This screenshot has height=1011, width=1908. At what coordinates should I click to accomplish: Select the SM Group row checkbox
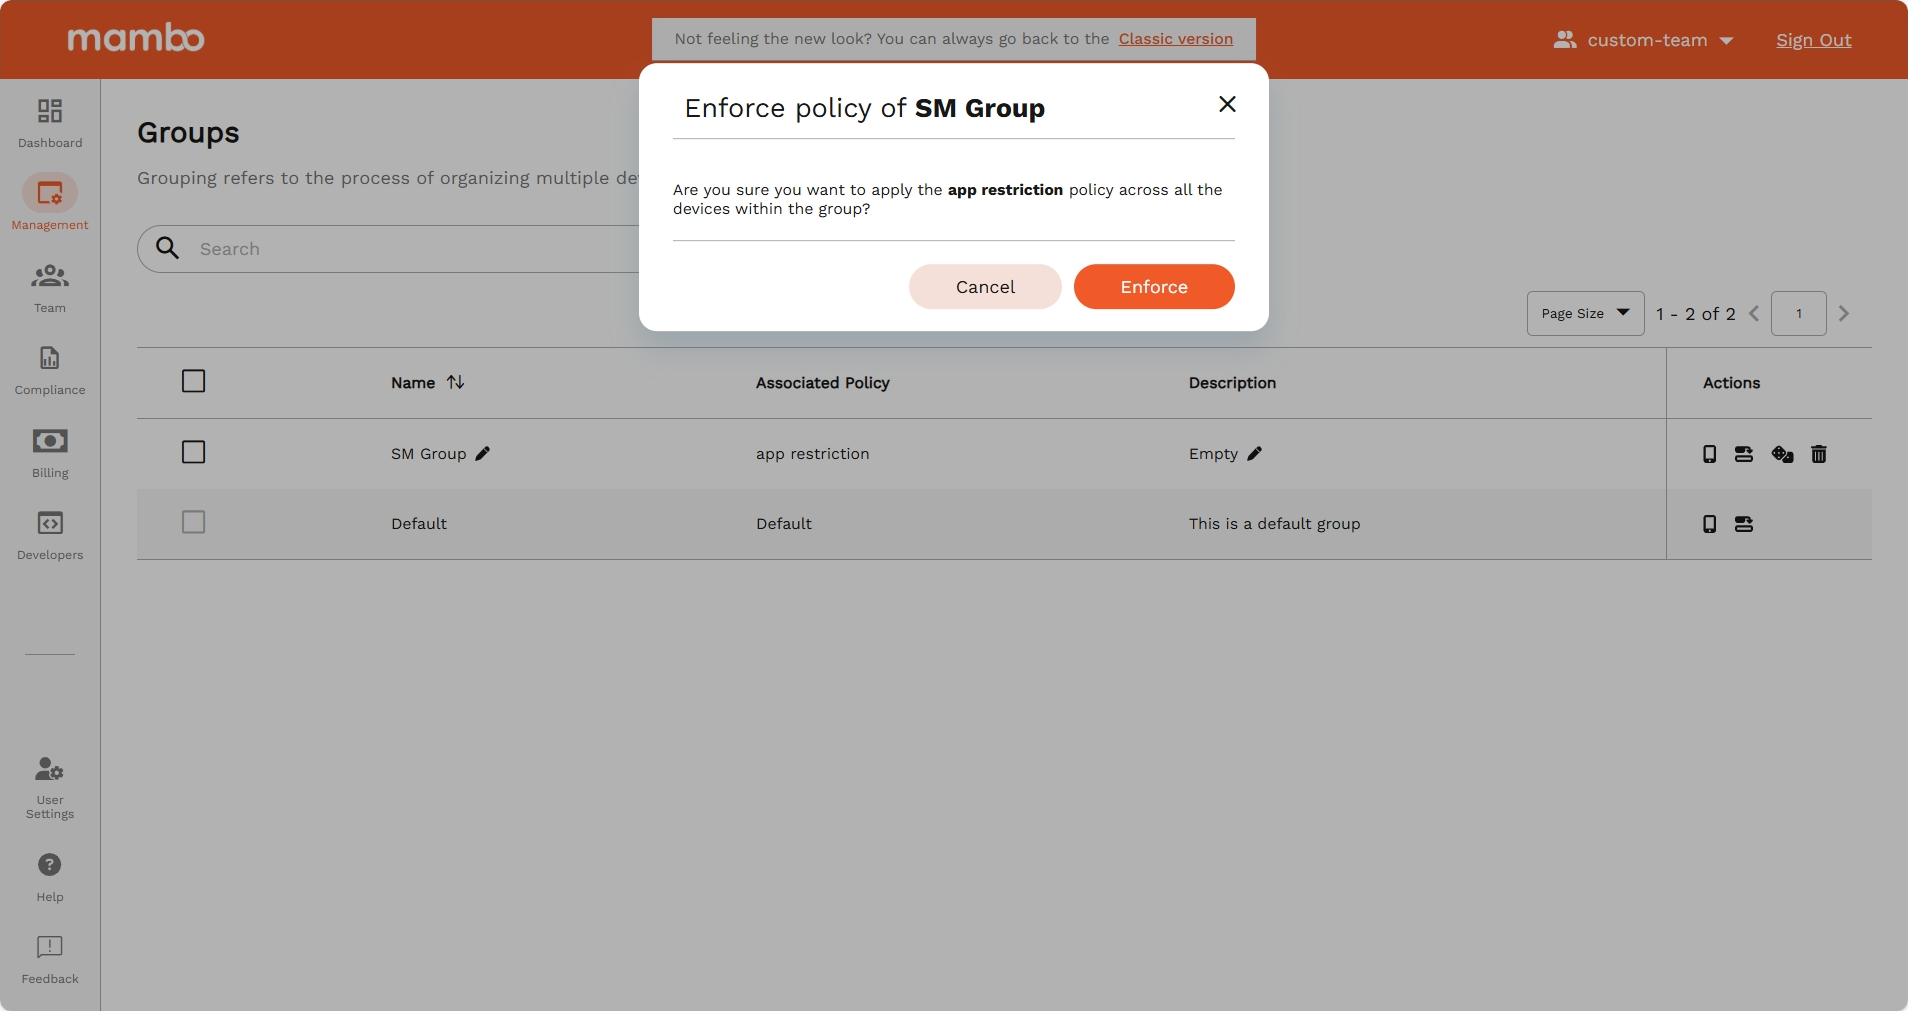pos(193,452)
